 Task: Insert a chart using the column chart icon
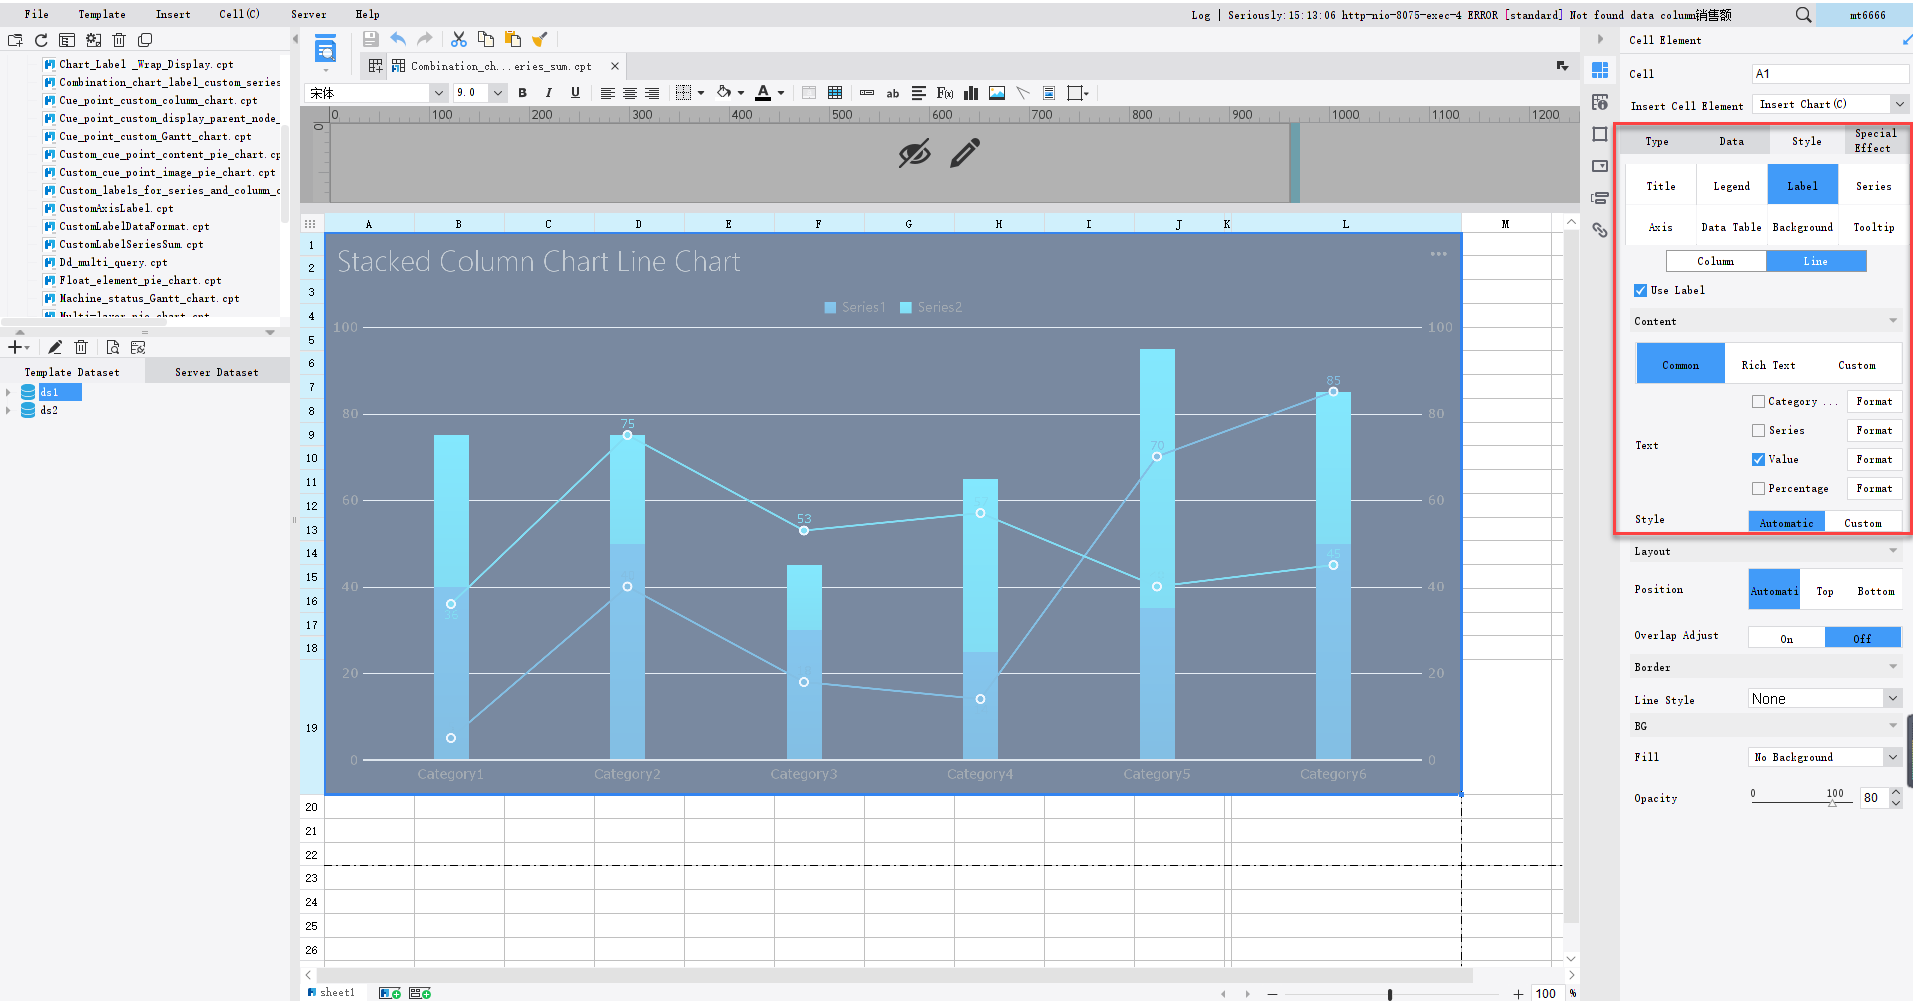970,93
